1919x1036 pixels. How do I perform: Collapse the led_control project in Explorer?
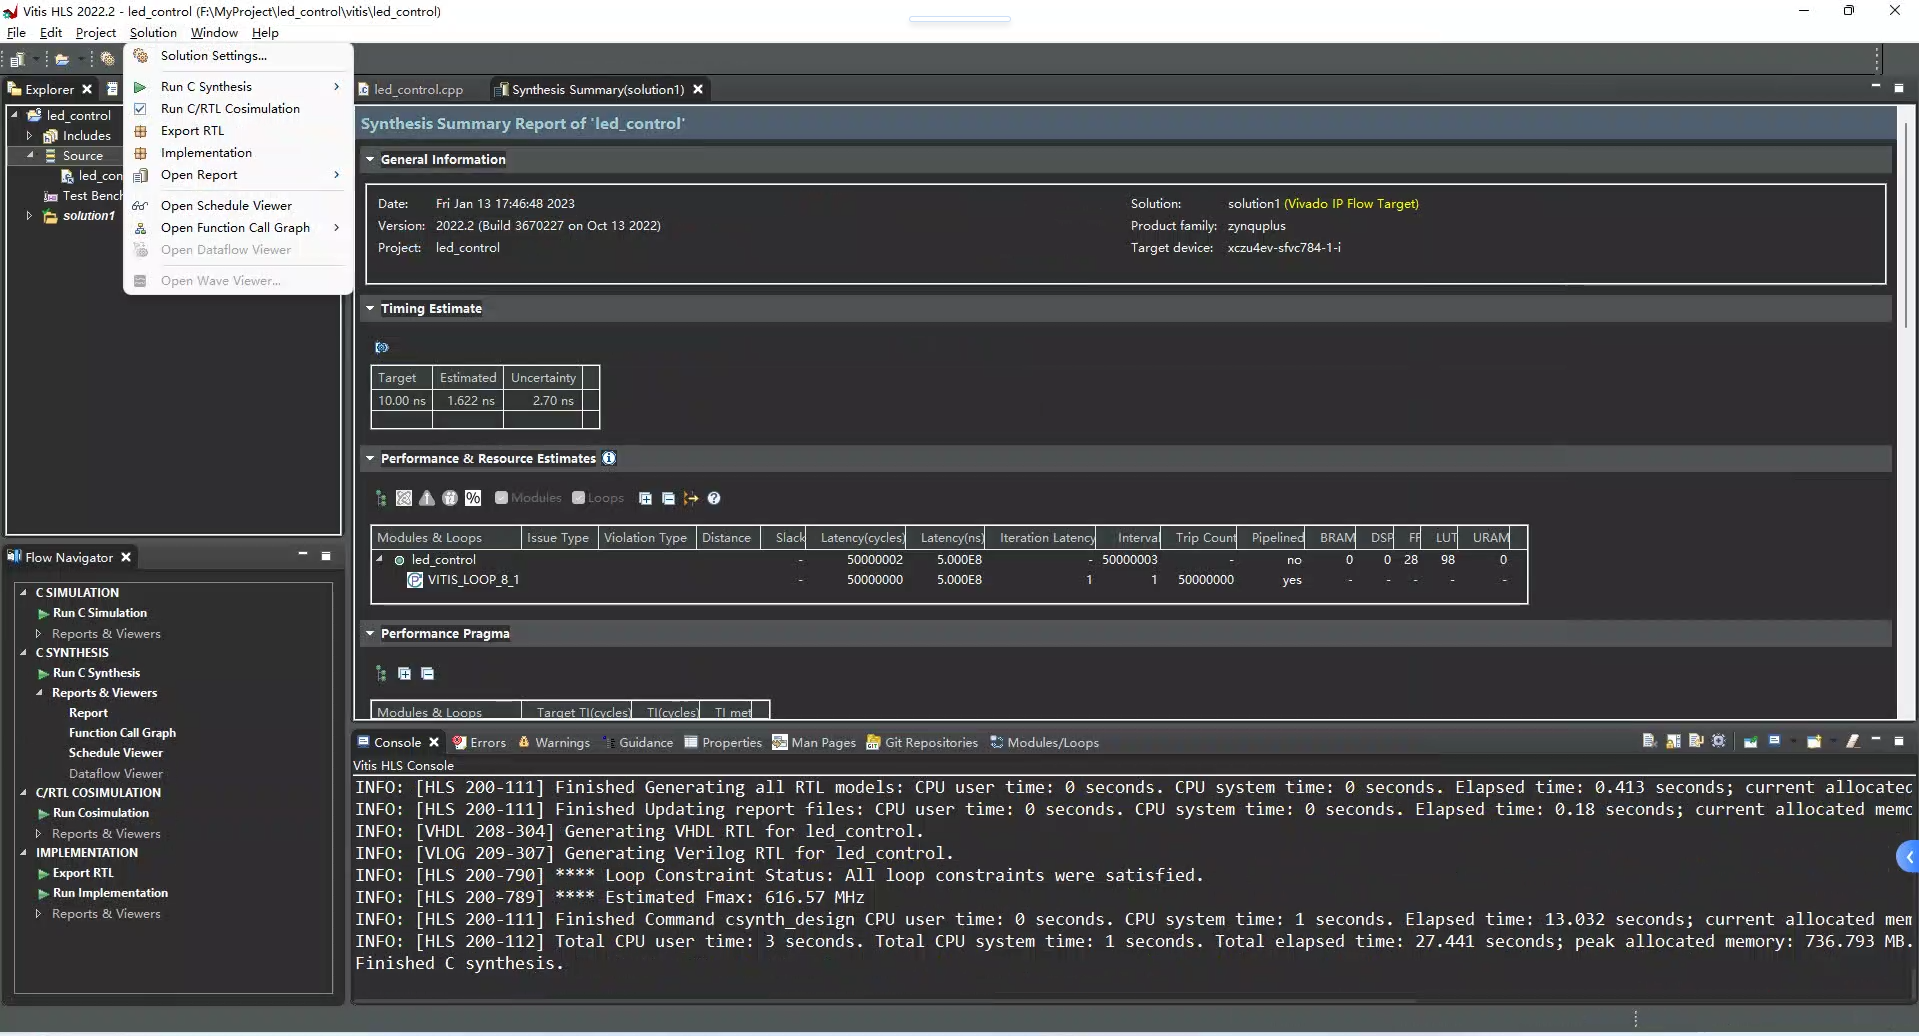click(15, 116)
